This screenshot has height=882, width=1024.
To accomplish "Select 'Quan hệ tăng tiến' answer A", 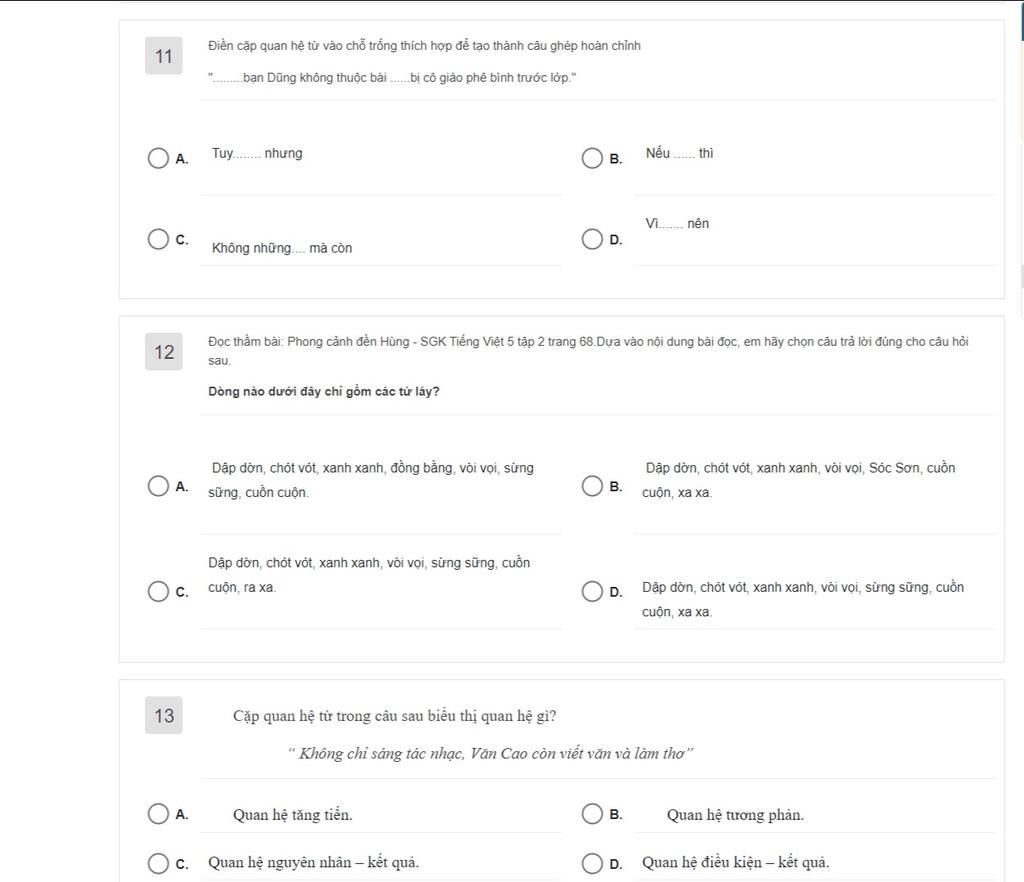I will [x=158, y=813].
